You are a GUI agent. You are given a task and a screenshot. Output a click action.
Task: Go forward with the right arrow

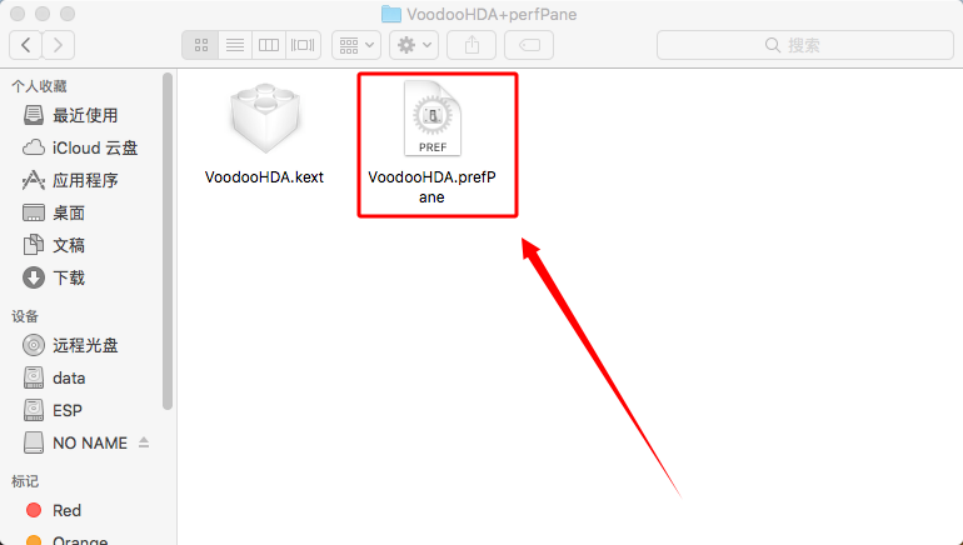(x=58, y=45)
